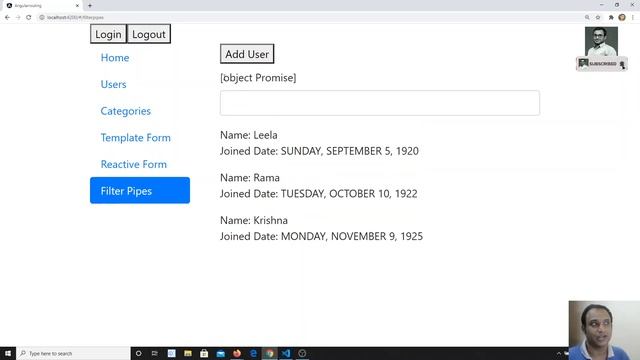Select the active Filter Pipes item
The image size is (640, 360).
[140, 190]
